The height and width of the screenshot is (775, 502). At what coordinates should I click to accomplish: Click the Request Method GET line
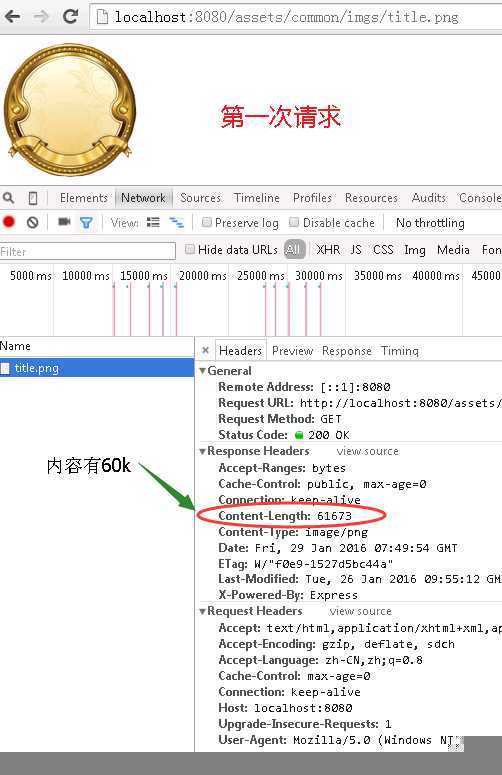point(280,419)
